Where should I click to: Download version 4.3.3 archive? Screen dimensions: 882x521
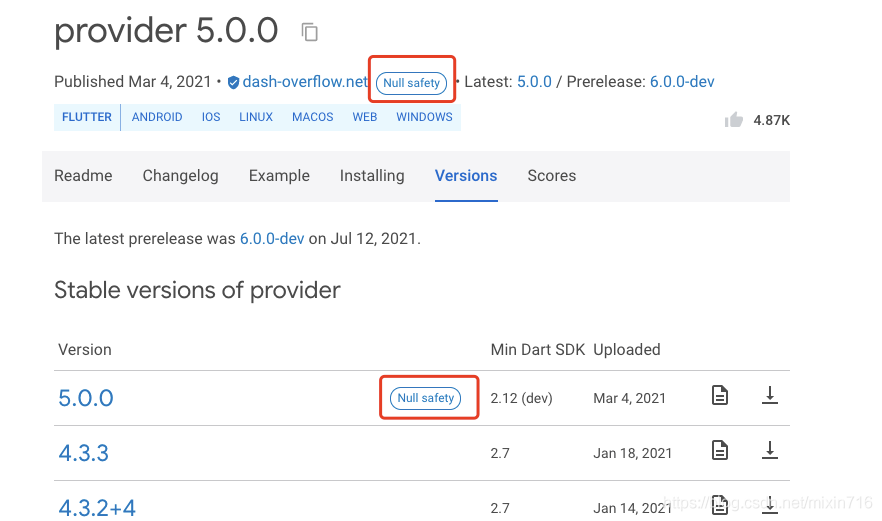[x=769, y=451]
